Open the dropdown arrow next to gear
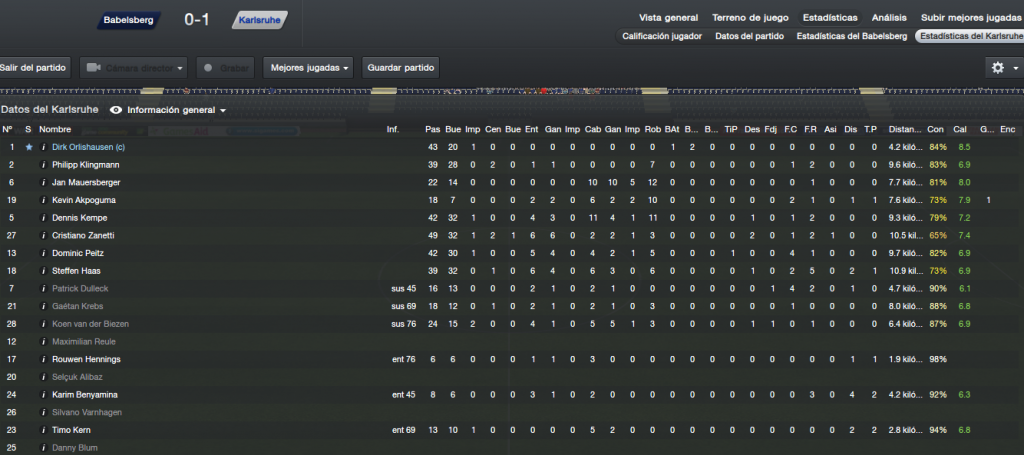 (1016, 68)
